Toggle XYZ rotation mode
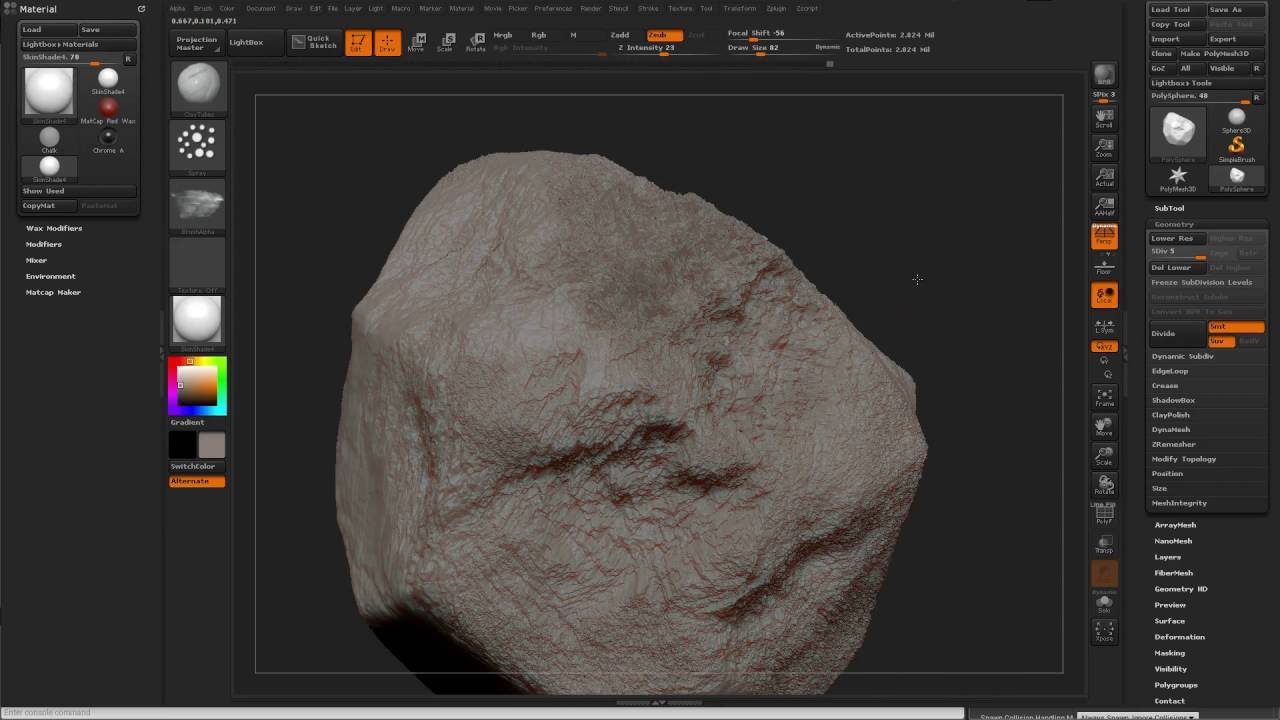This screenshot has width=1280, height=720. (1104, 347)
